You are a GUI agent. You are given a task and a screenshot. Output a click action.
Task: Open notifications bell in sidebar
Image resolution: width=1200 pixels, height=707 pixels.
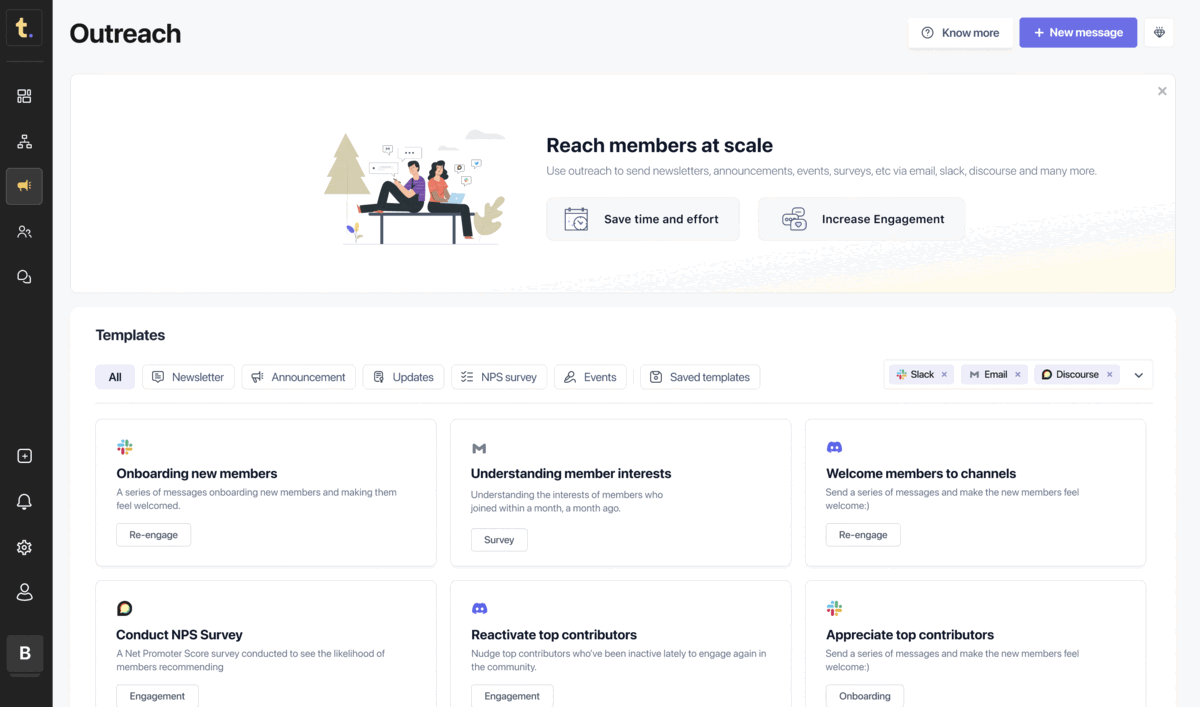click(24, 502)
